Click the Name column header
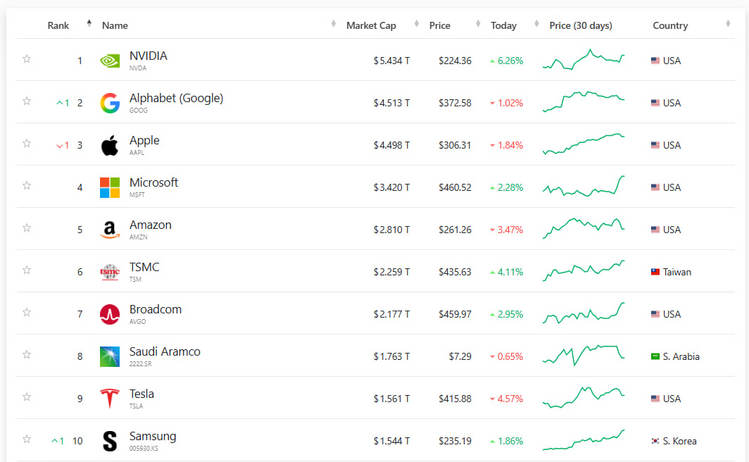 click(115, 26)
